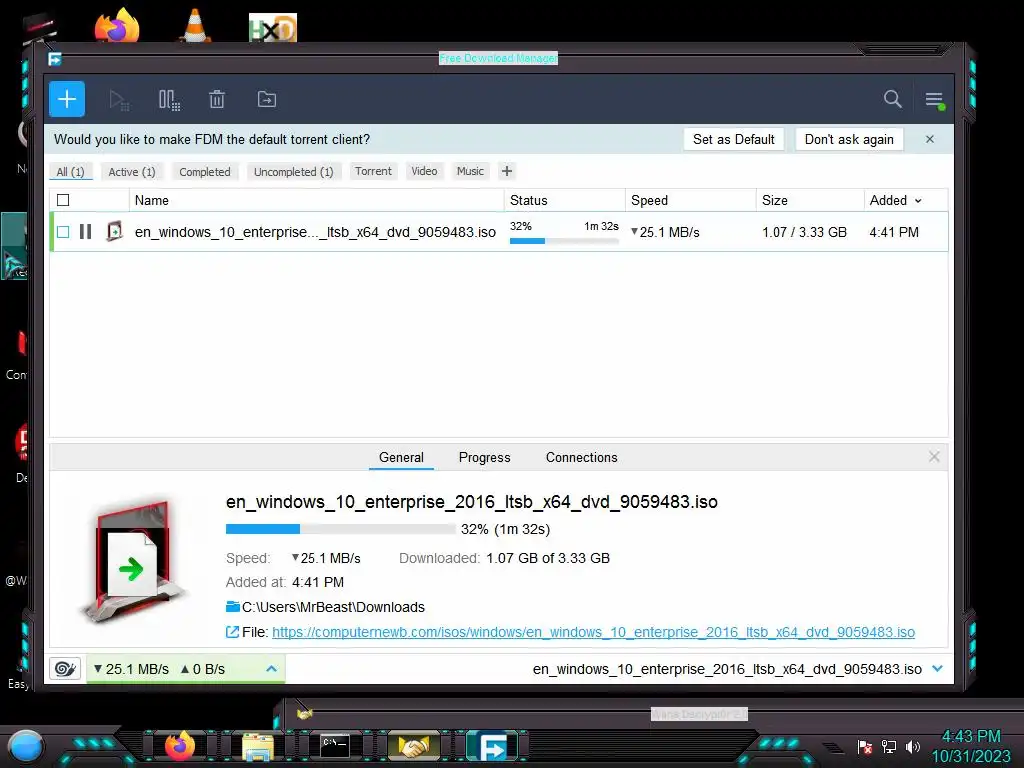This screenshot has width=1024, height=768.
Task: Pause selected downloads in toolbar
Action: pos(169,100)
